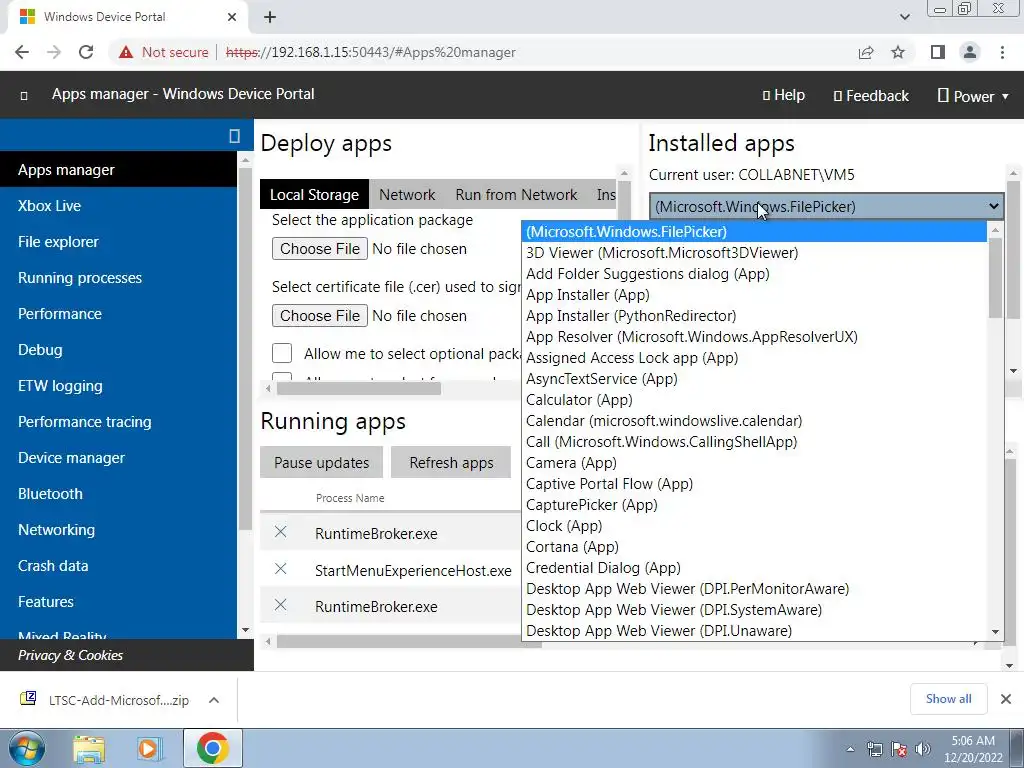This screenshot has width=1024, height=768.
Task: Open File Explorer from the taskbar
Action: click(89, 748)
